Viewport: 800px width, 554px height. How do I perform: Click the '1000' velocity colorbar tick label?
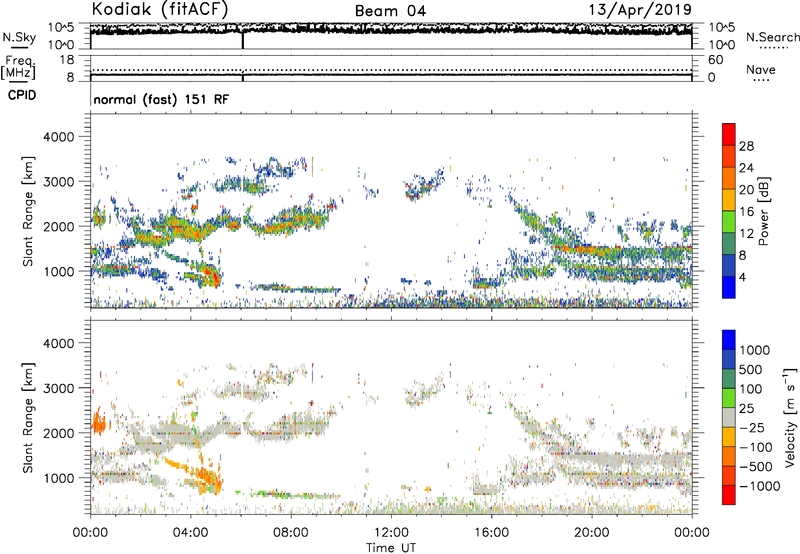click(755, 350)
